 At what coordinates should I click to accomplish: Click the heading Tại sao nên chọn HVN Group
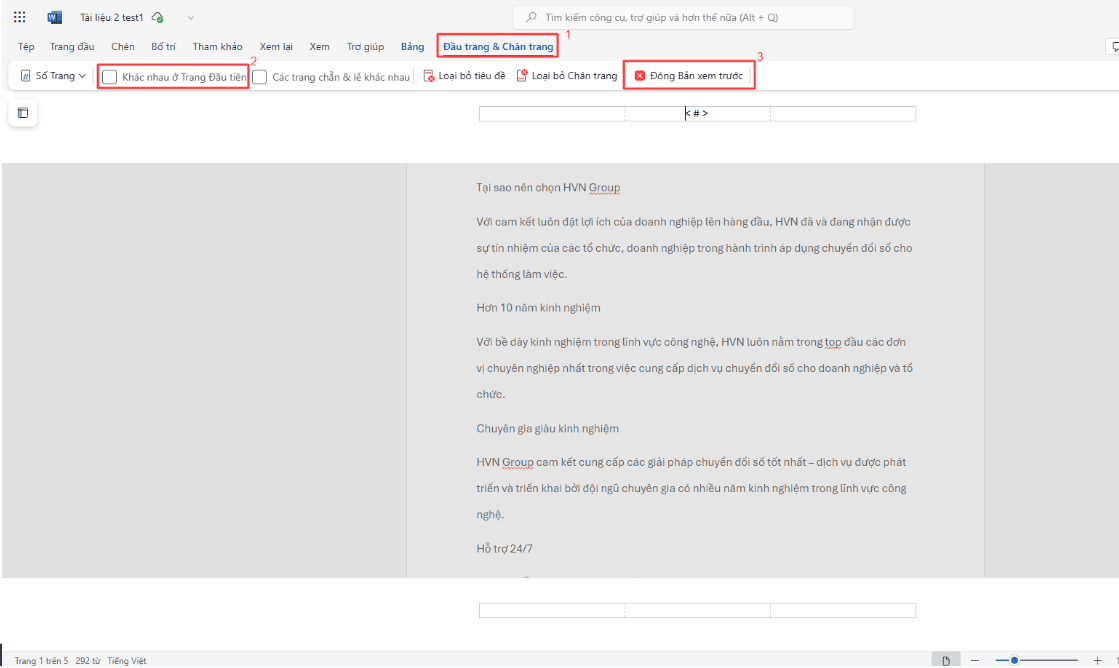click(x=548, y=188)
